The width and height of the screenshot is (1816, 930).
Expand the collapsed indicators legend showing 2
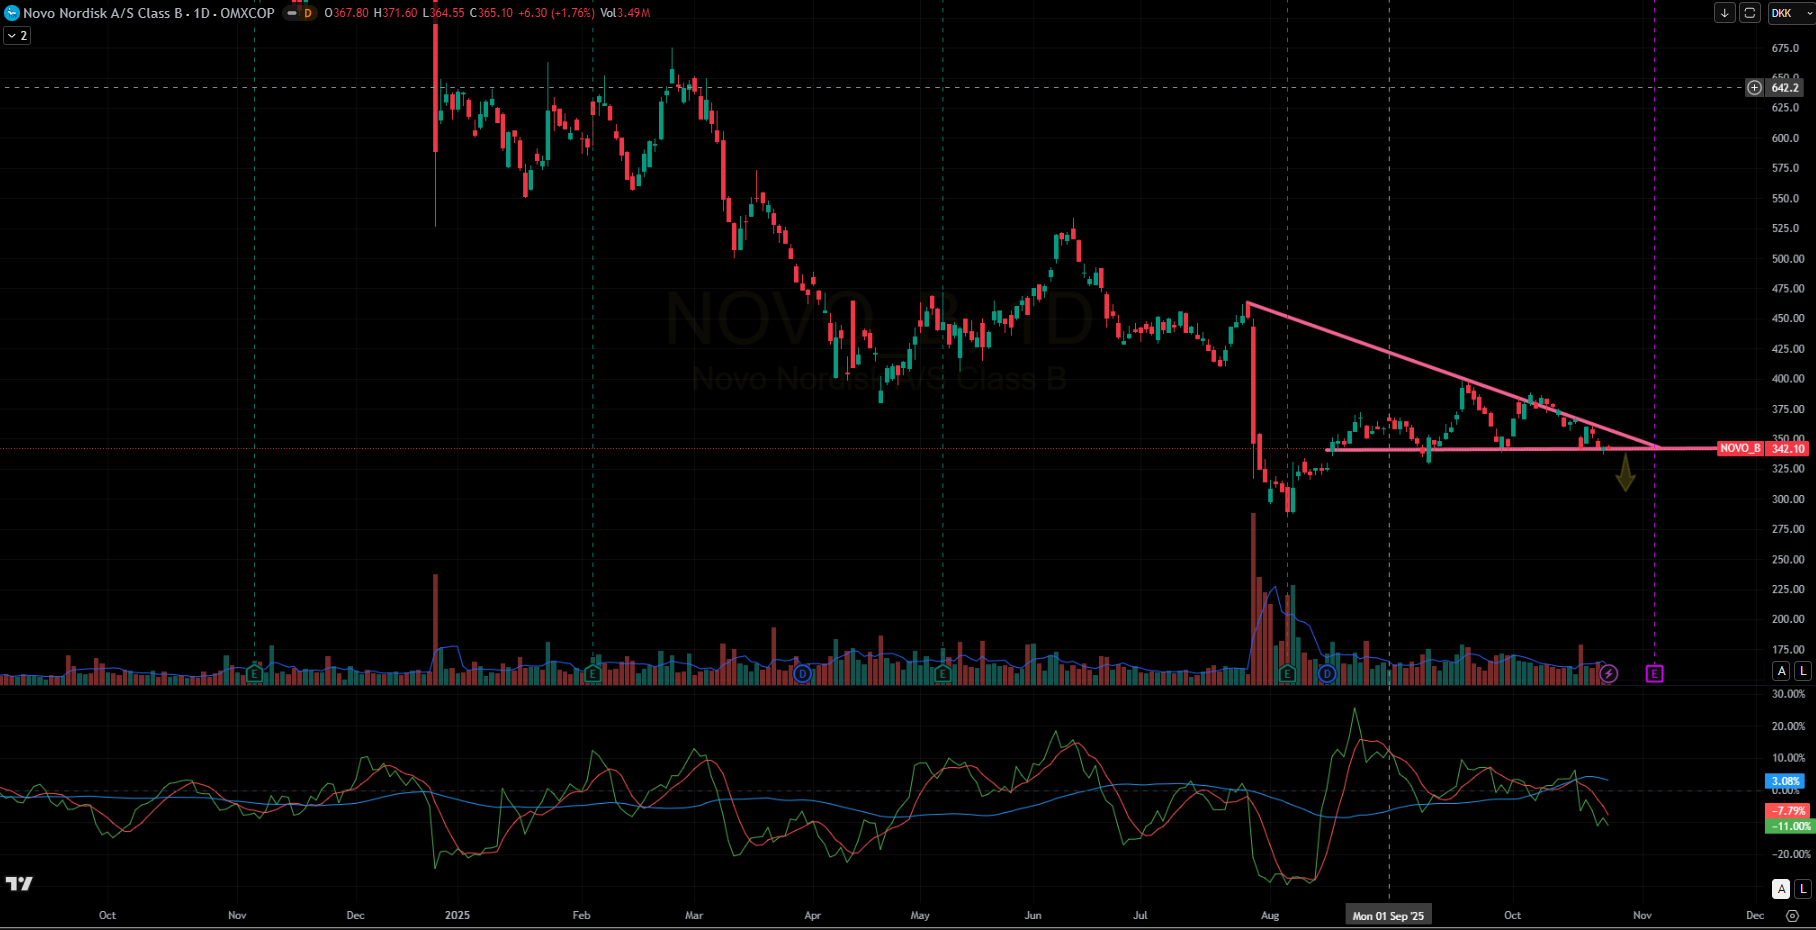pyautogui.click(x=17, y=36)
